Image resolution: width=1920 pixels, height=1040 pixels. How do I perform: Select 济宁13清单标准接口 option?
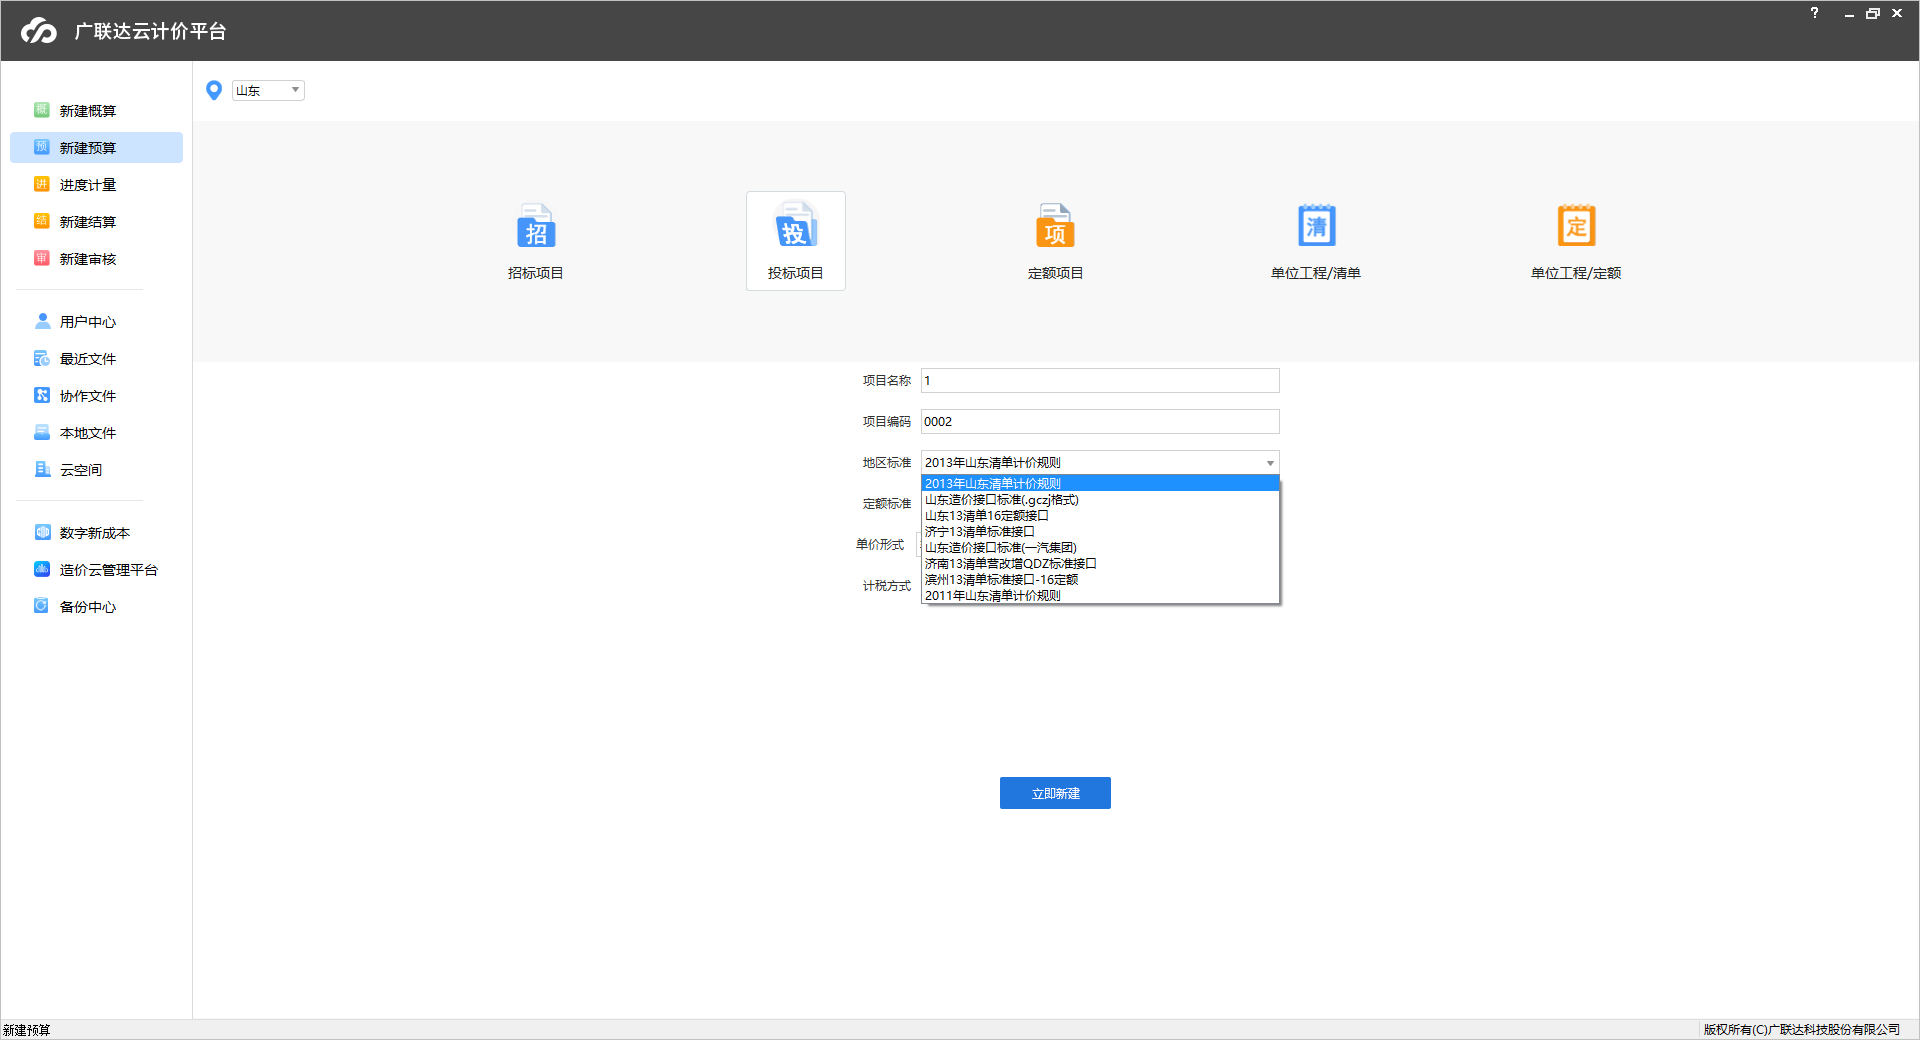[1100, 532]
